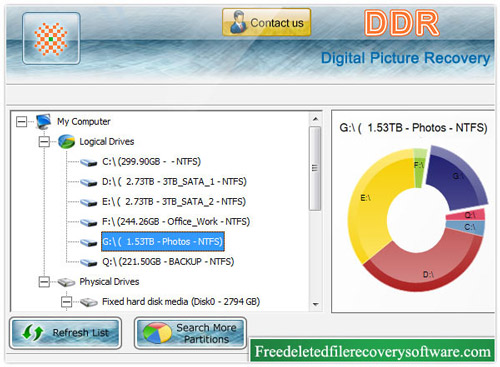Select the G:\ Photos drive entry

click(x=163, y=241)
